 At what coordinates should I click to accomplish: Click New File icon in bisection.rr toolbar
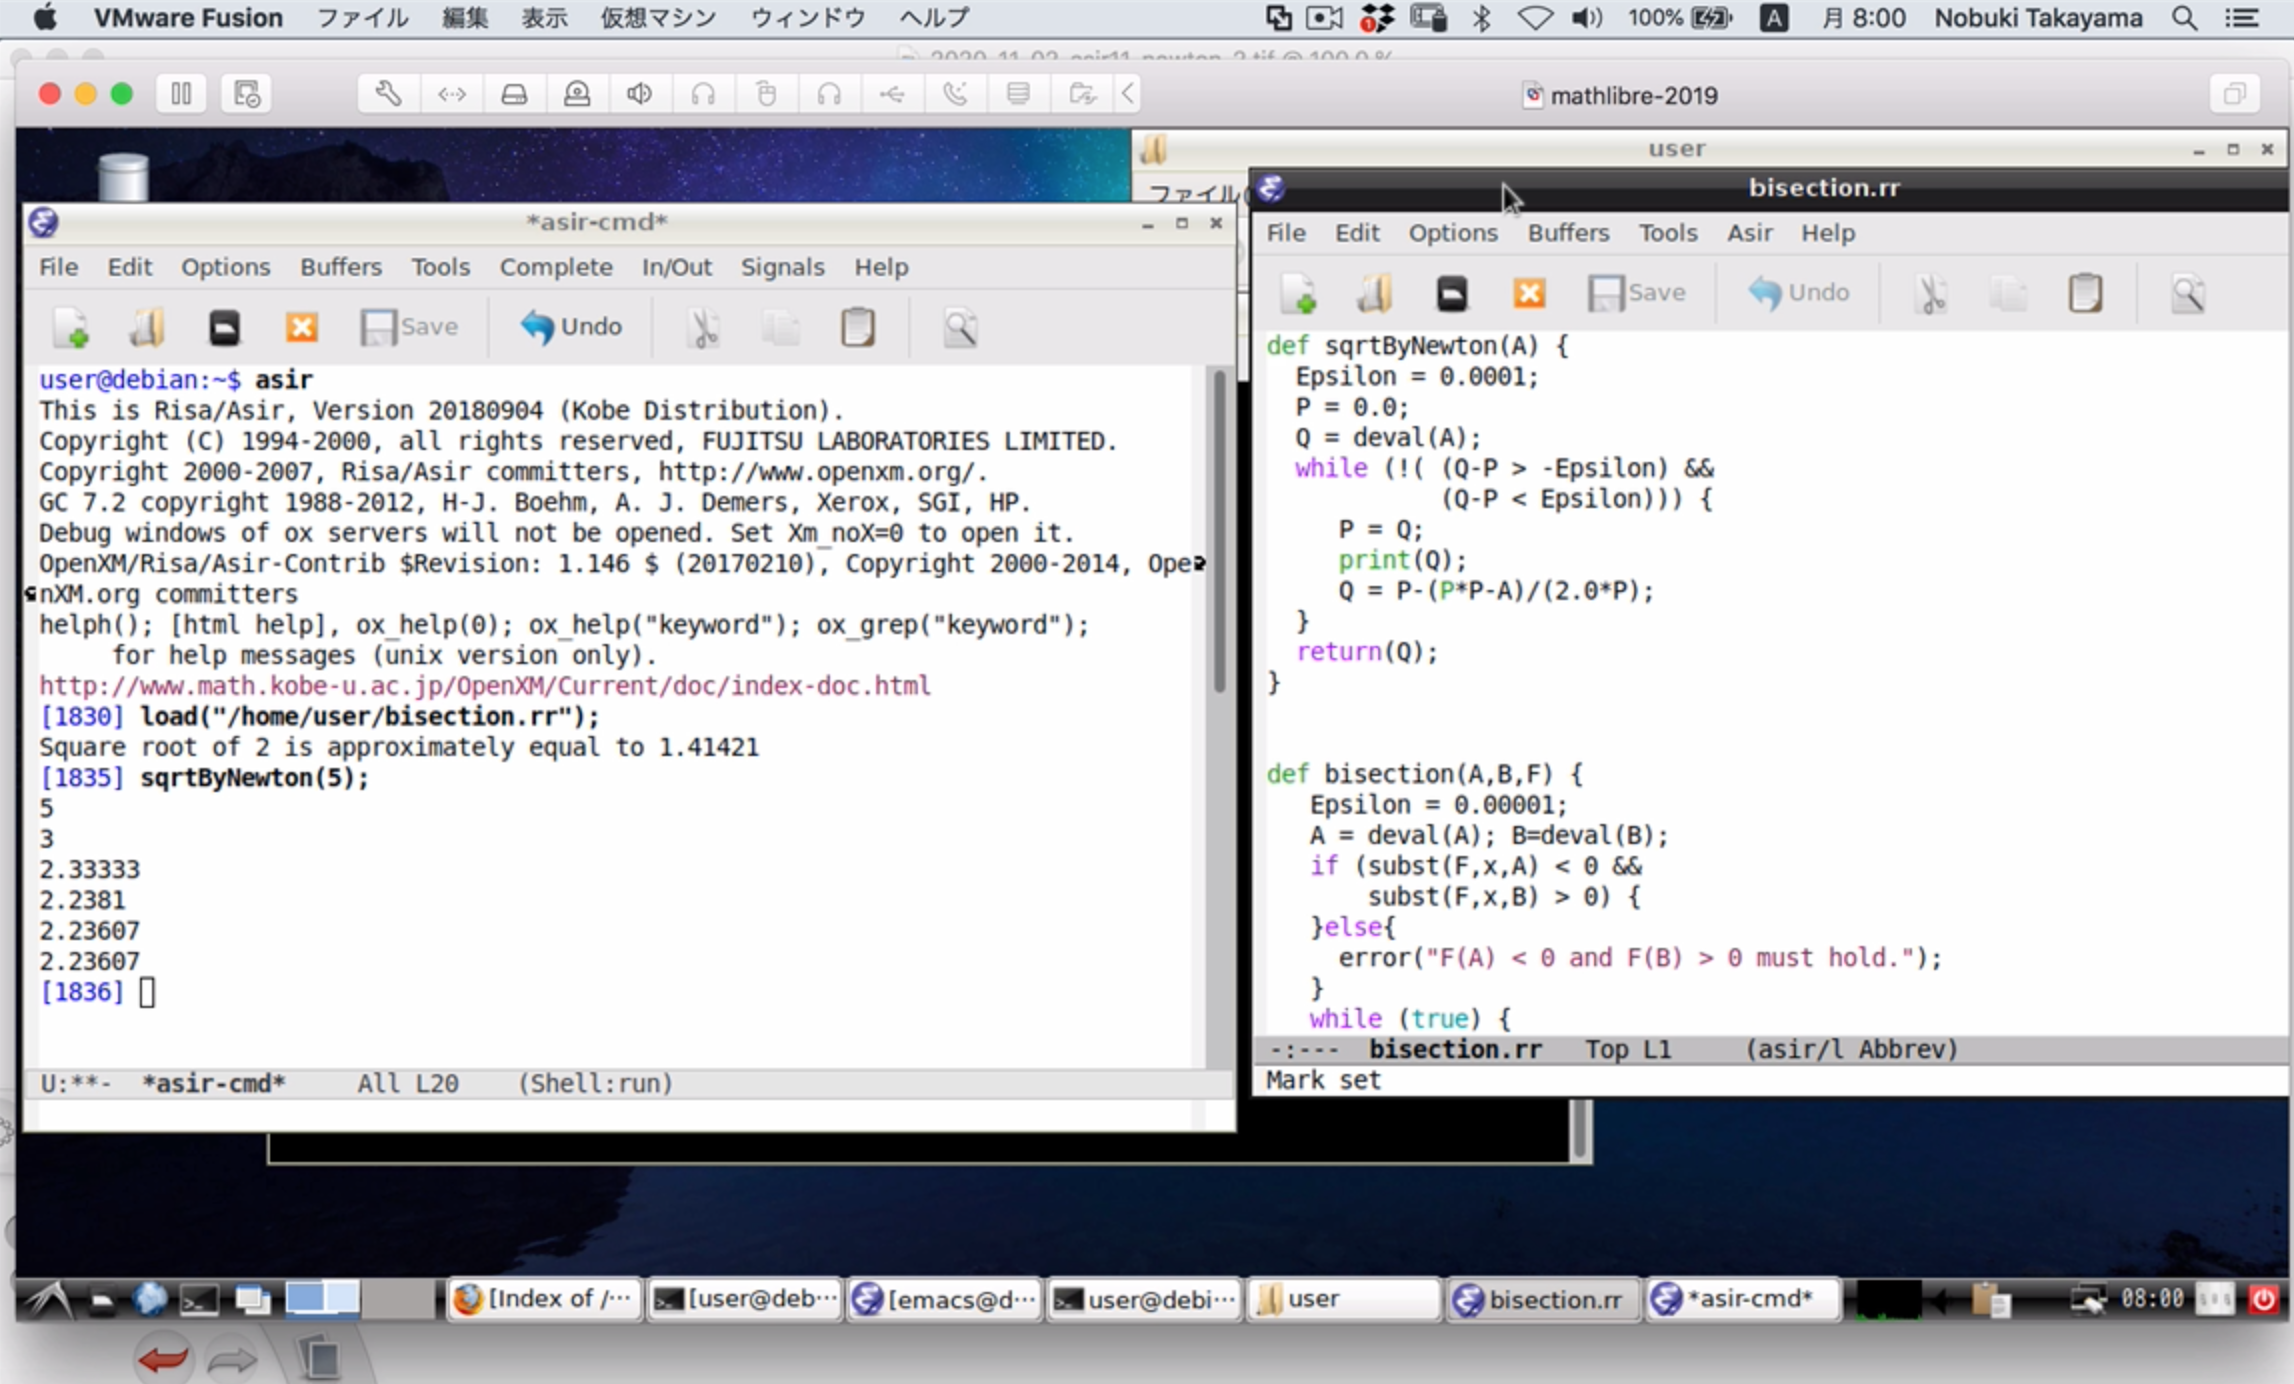[x=1299, y=293]
